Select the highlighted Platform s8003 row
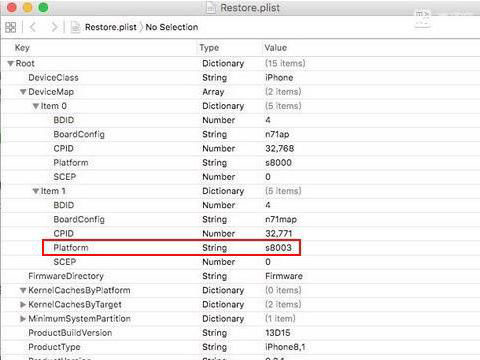Image resolution: width=480 pixels, height=360 pixels. click(x=172, y=248)
